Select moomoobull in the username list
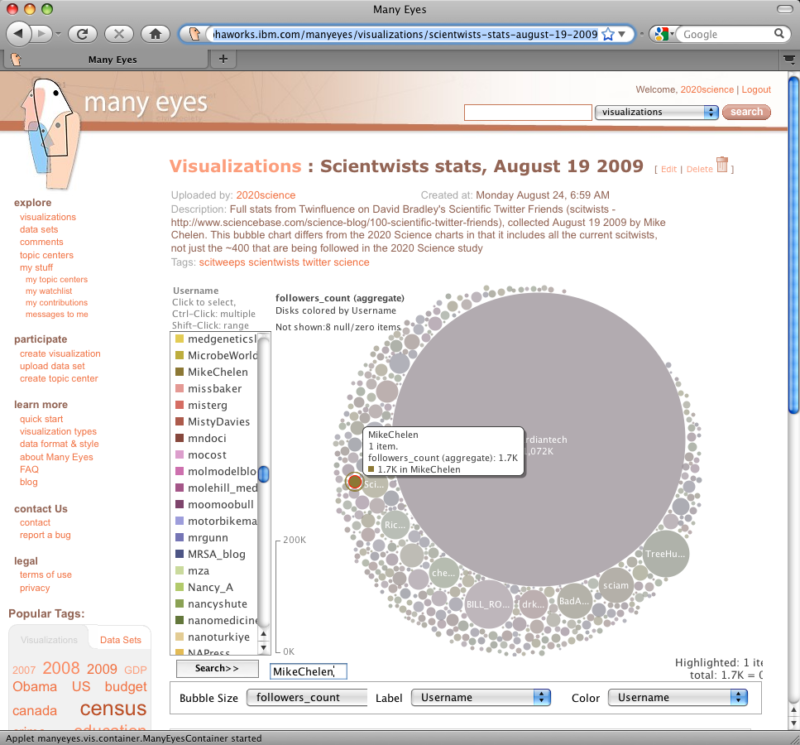 [x=214, y=505]
